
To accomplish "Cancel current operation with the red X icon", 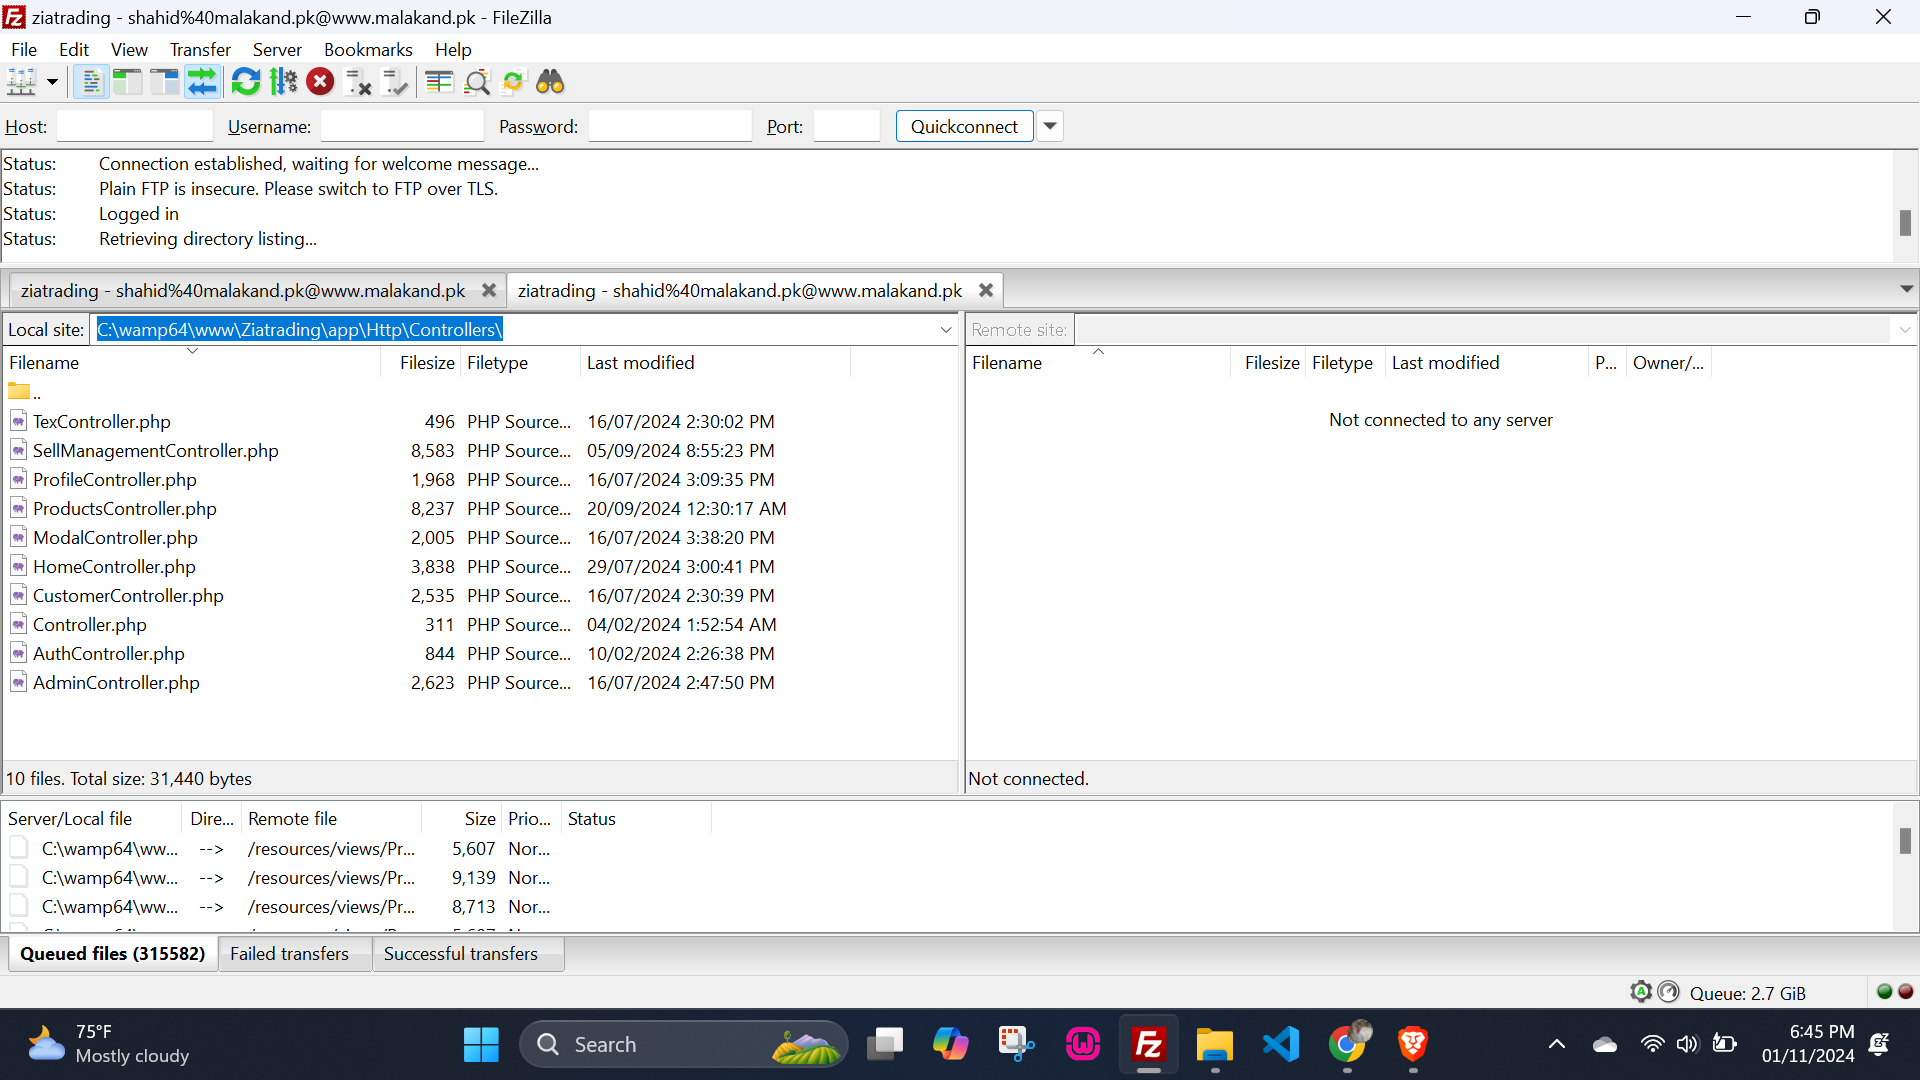I will [x=320, y=82].
